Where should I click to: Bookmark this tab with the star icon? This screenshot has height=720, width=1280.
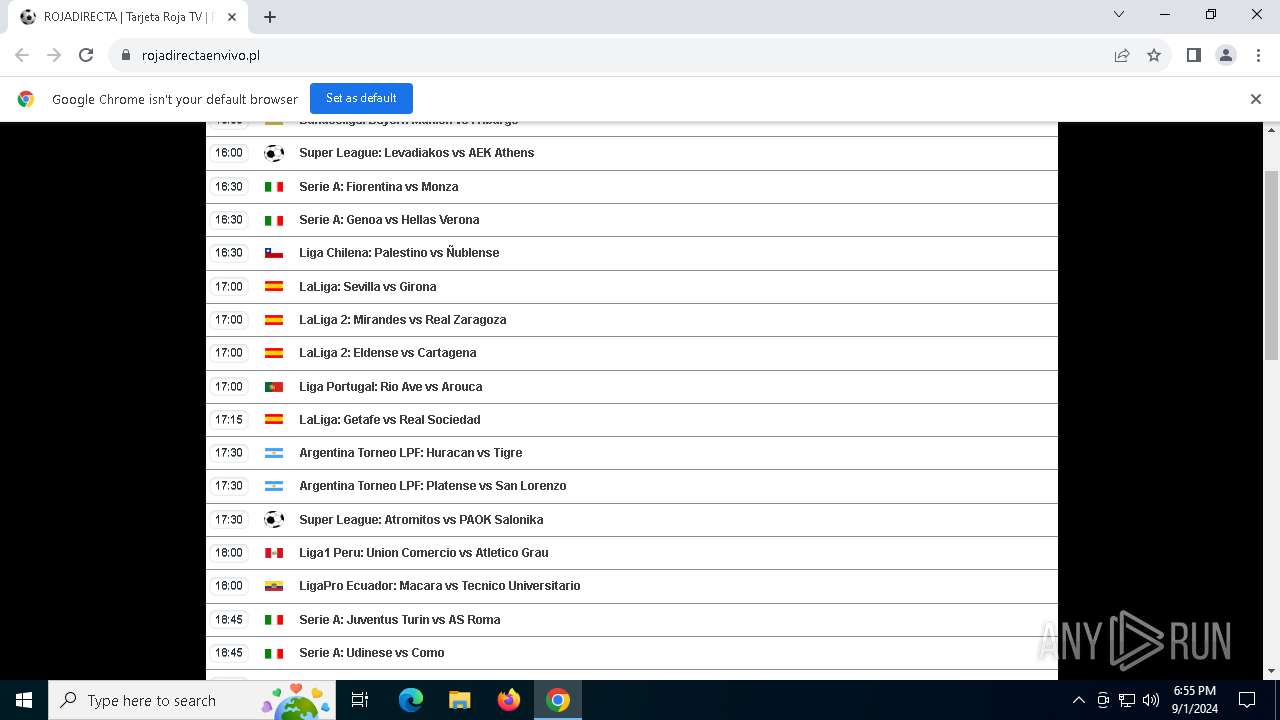coord(1154,55)
